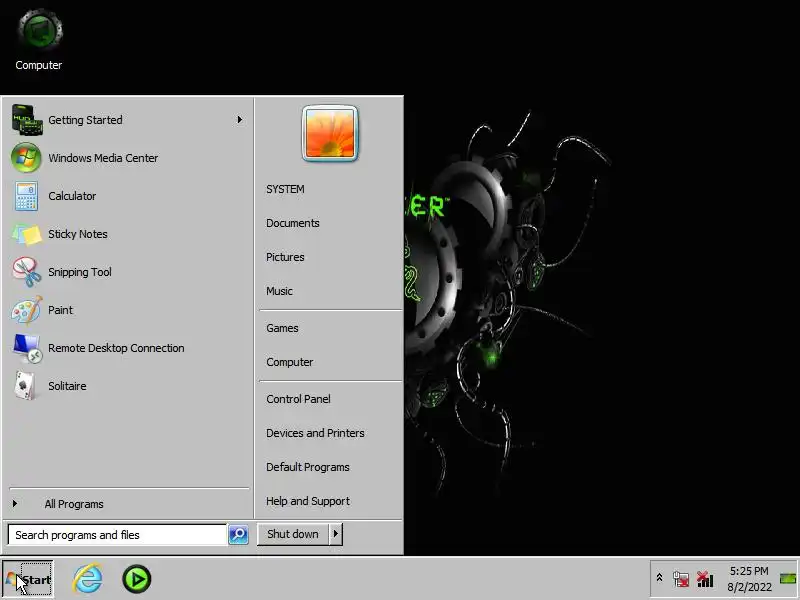Select the Getting Started label
Image resolution: width=800 pixels, height=600 pixels.
(x=85, y=120)
